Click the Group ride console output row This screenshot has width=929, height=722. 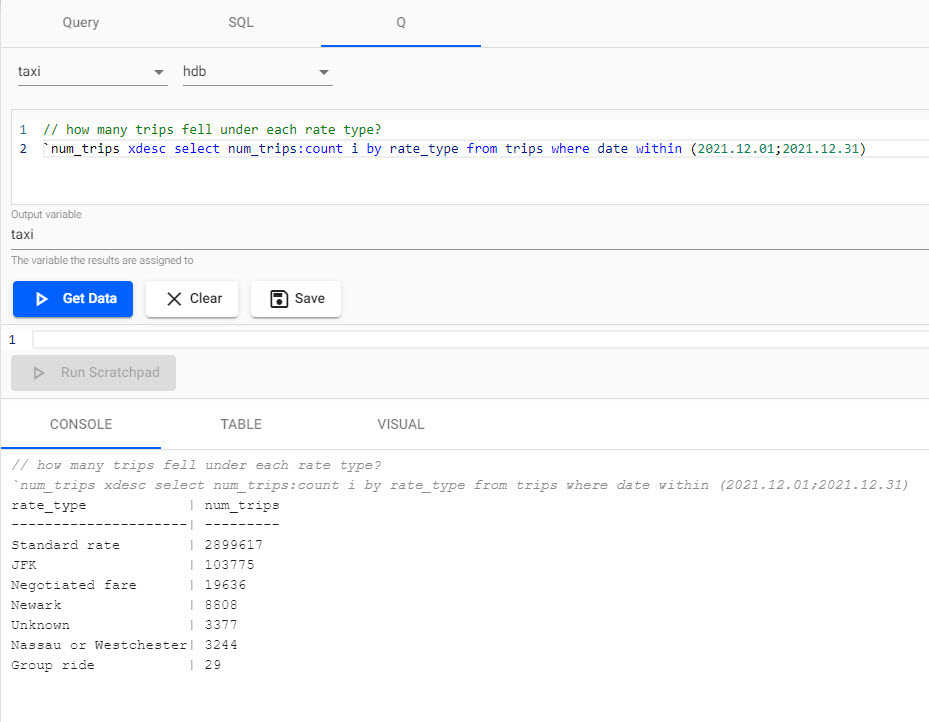click(x=53, y=665)
